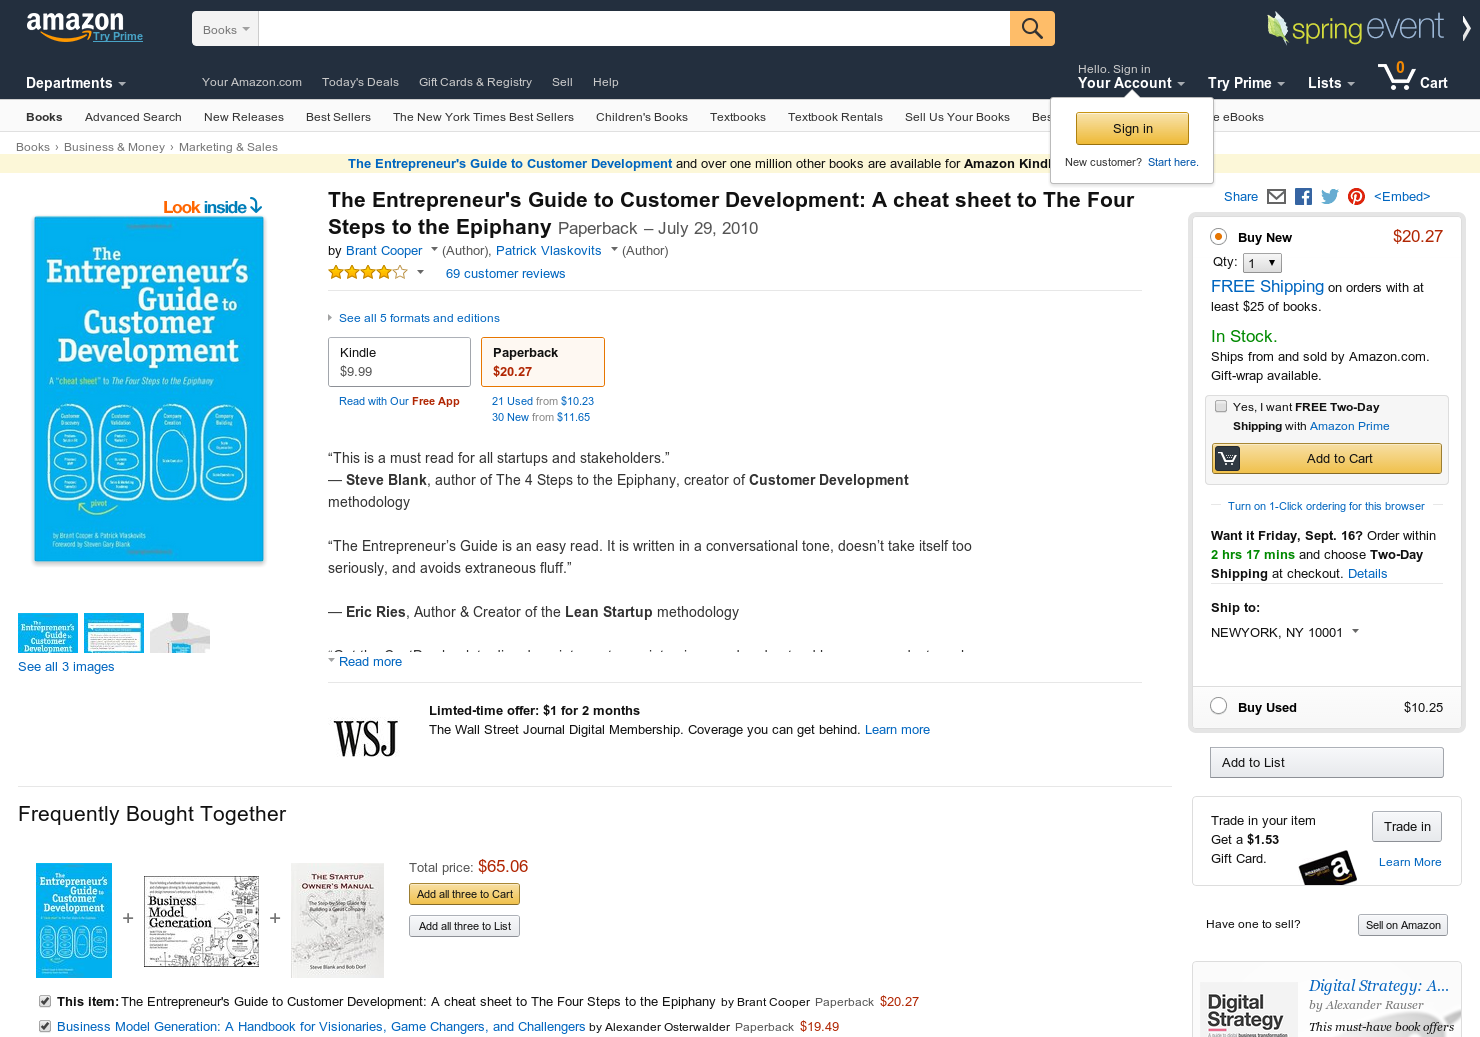Open Children's Books section
The height and width of the screenshot is (1037, 1480).
point(642,117)
